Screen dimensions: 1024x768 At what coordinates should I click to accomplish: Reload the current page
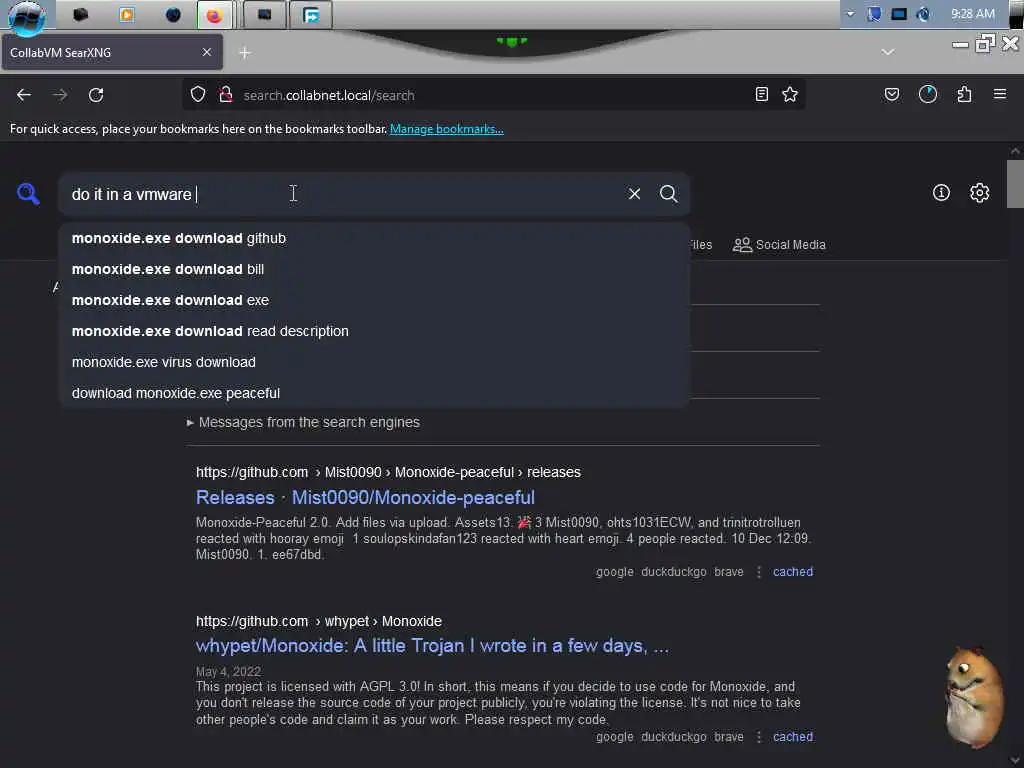tap(96, 95)
